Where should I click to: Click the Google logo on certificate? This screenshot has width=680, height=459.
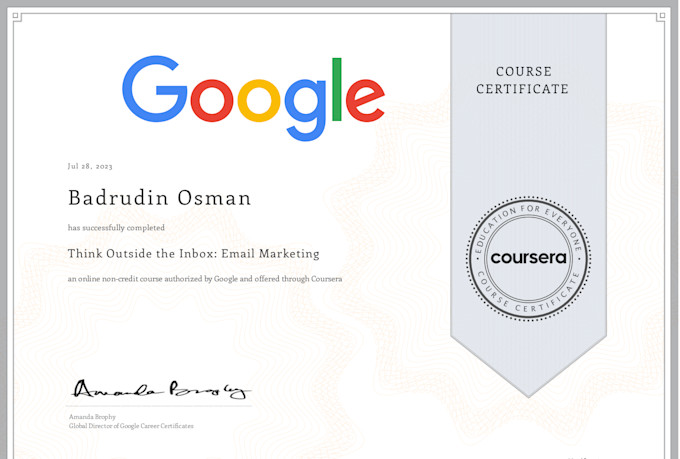pos(253,98)
